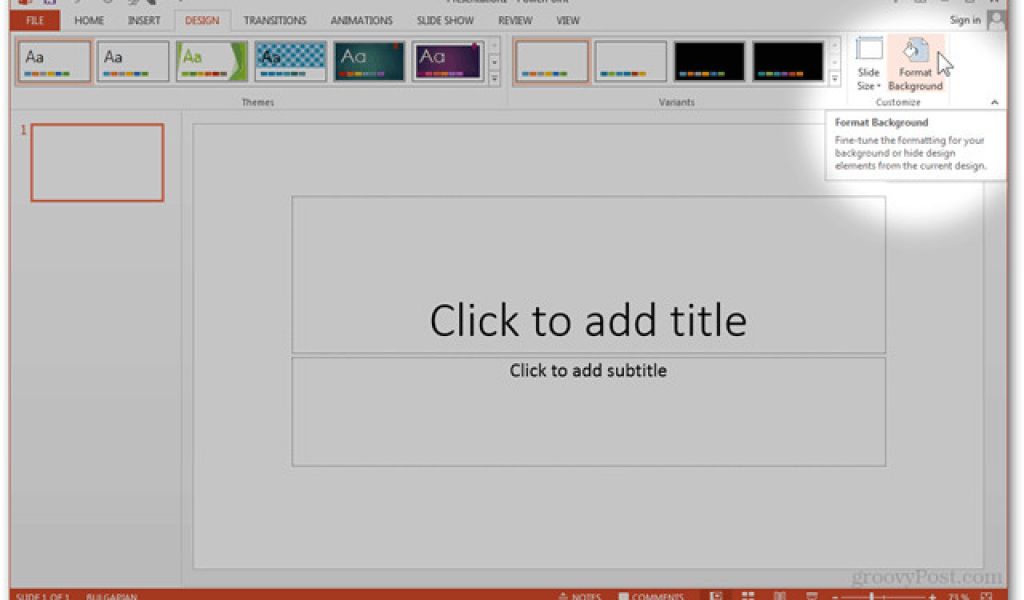This screenshot has height=600, width=1024.
Task: Open the Format Background pane
Action: coord(916,62)
